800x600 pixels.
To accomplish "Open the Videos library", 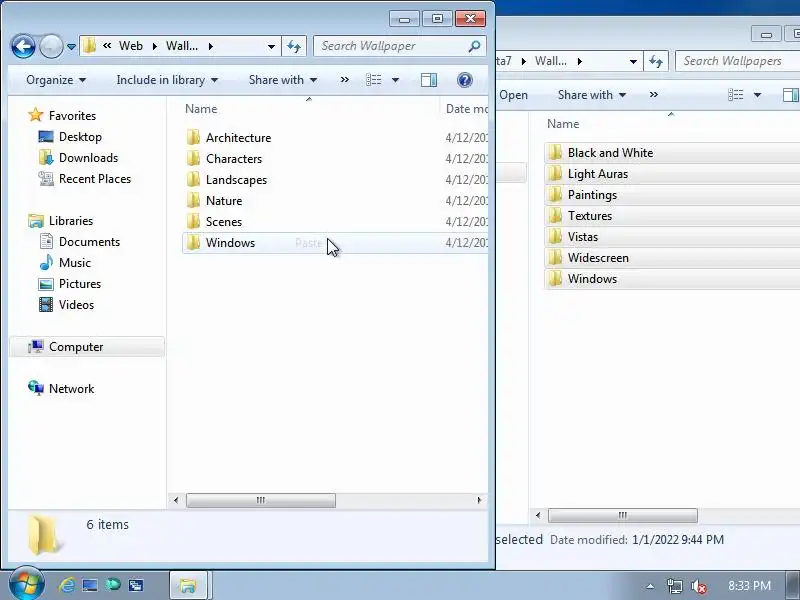I will [x=76, y=305].
